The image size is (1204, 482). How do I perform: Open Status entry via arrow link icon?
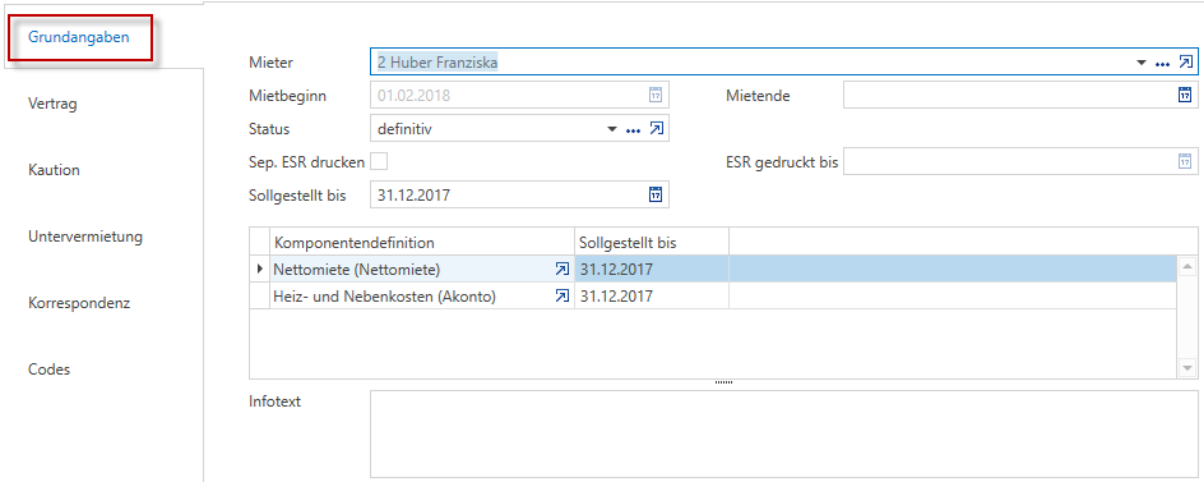[x=657, y=128]
